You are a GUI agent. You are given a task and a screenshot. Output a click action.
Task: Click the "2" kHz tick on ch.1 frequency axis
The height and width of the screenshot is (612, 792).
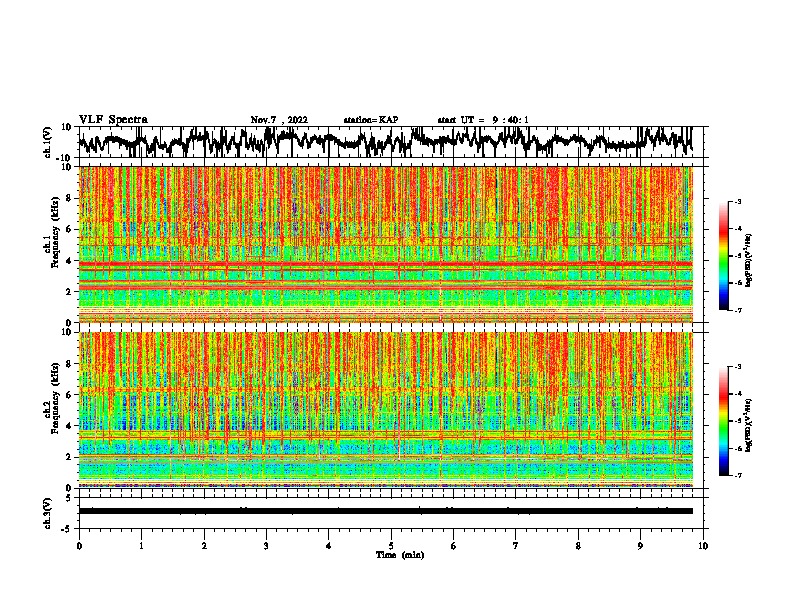click(70, 291)
